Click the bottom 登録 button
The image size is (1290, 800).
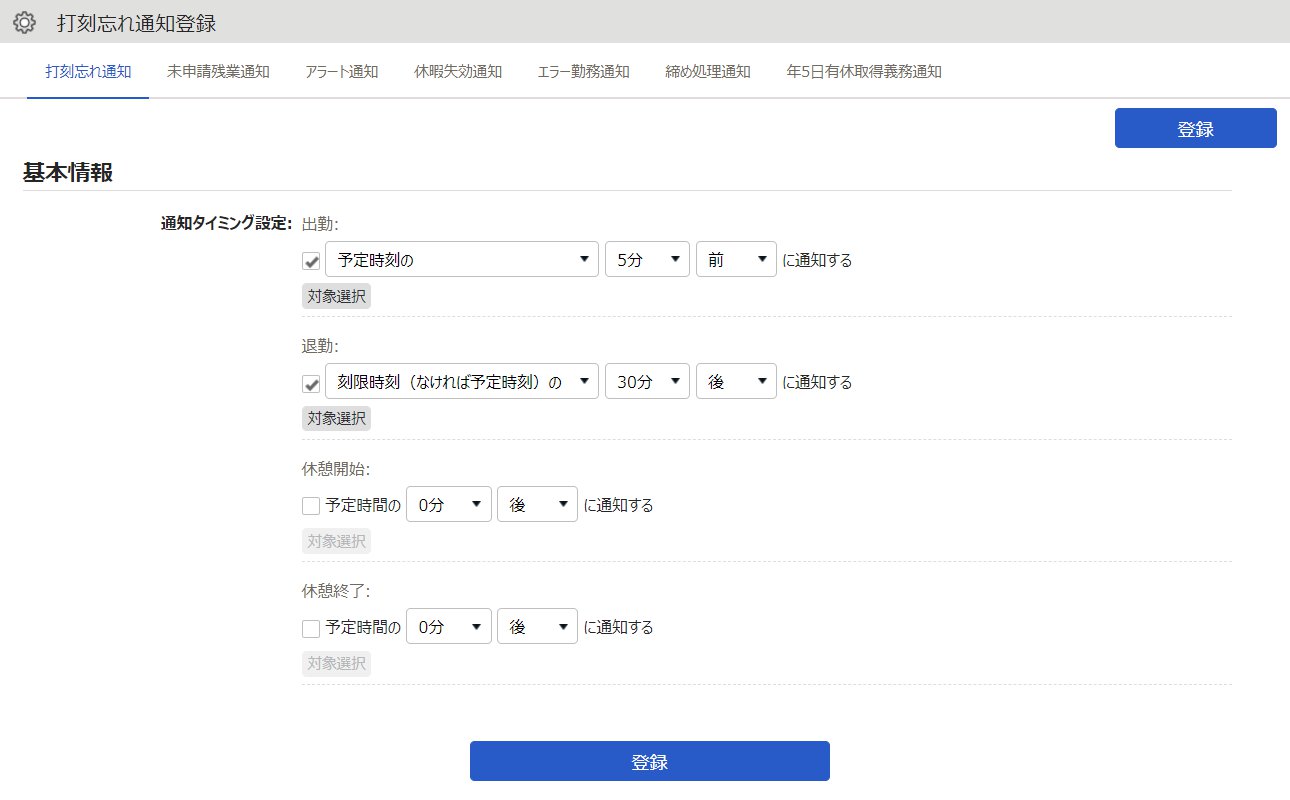(650, 761)
